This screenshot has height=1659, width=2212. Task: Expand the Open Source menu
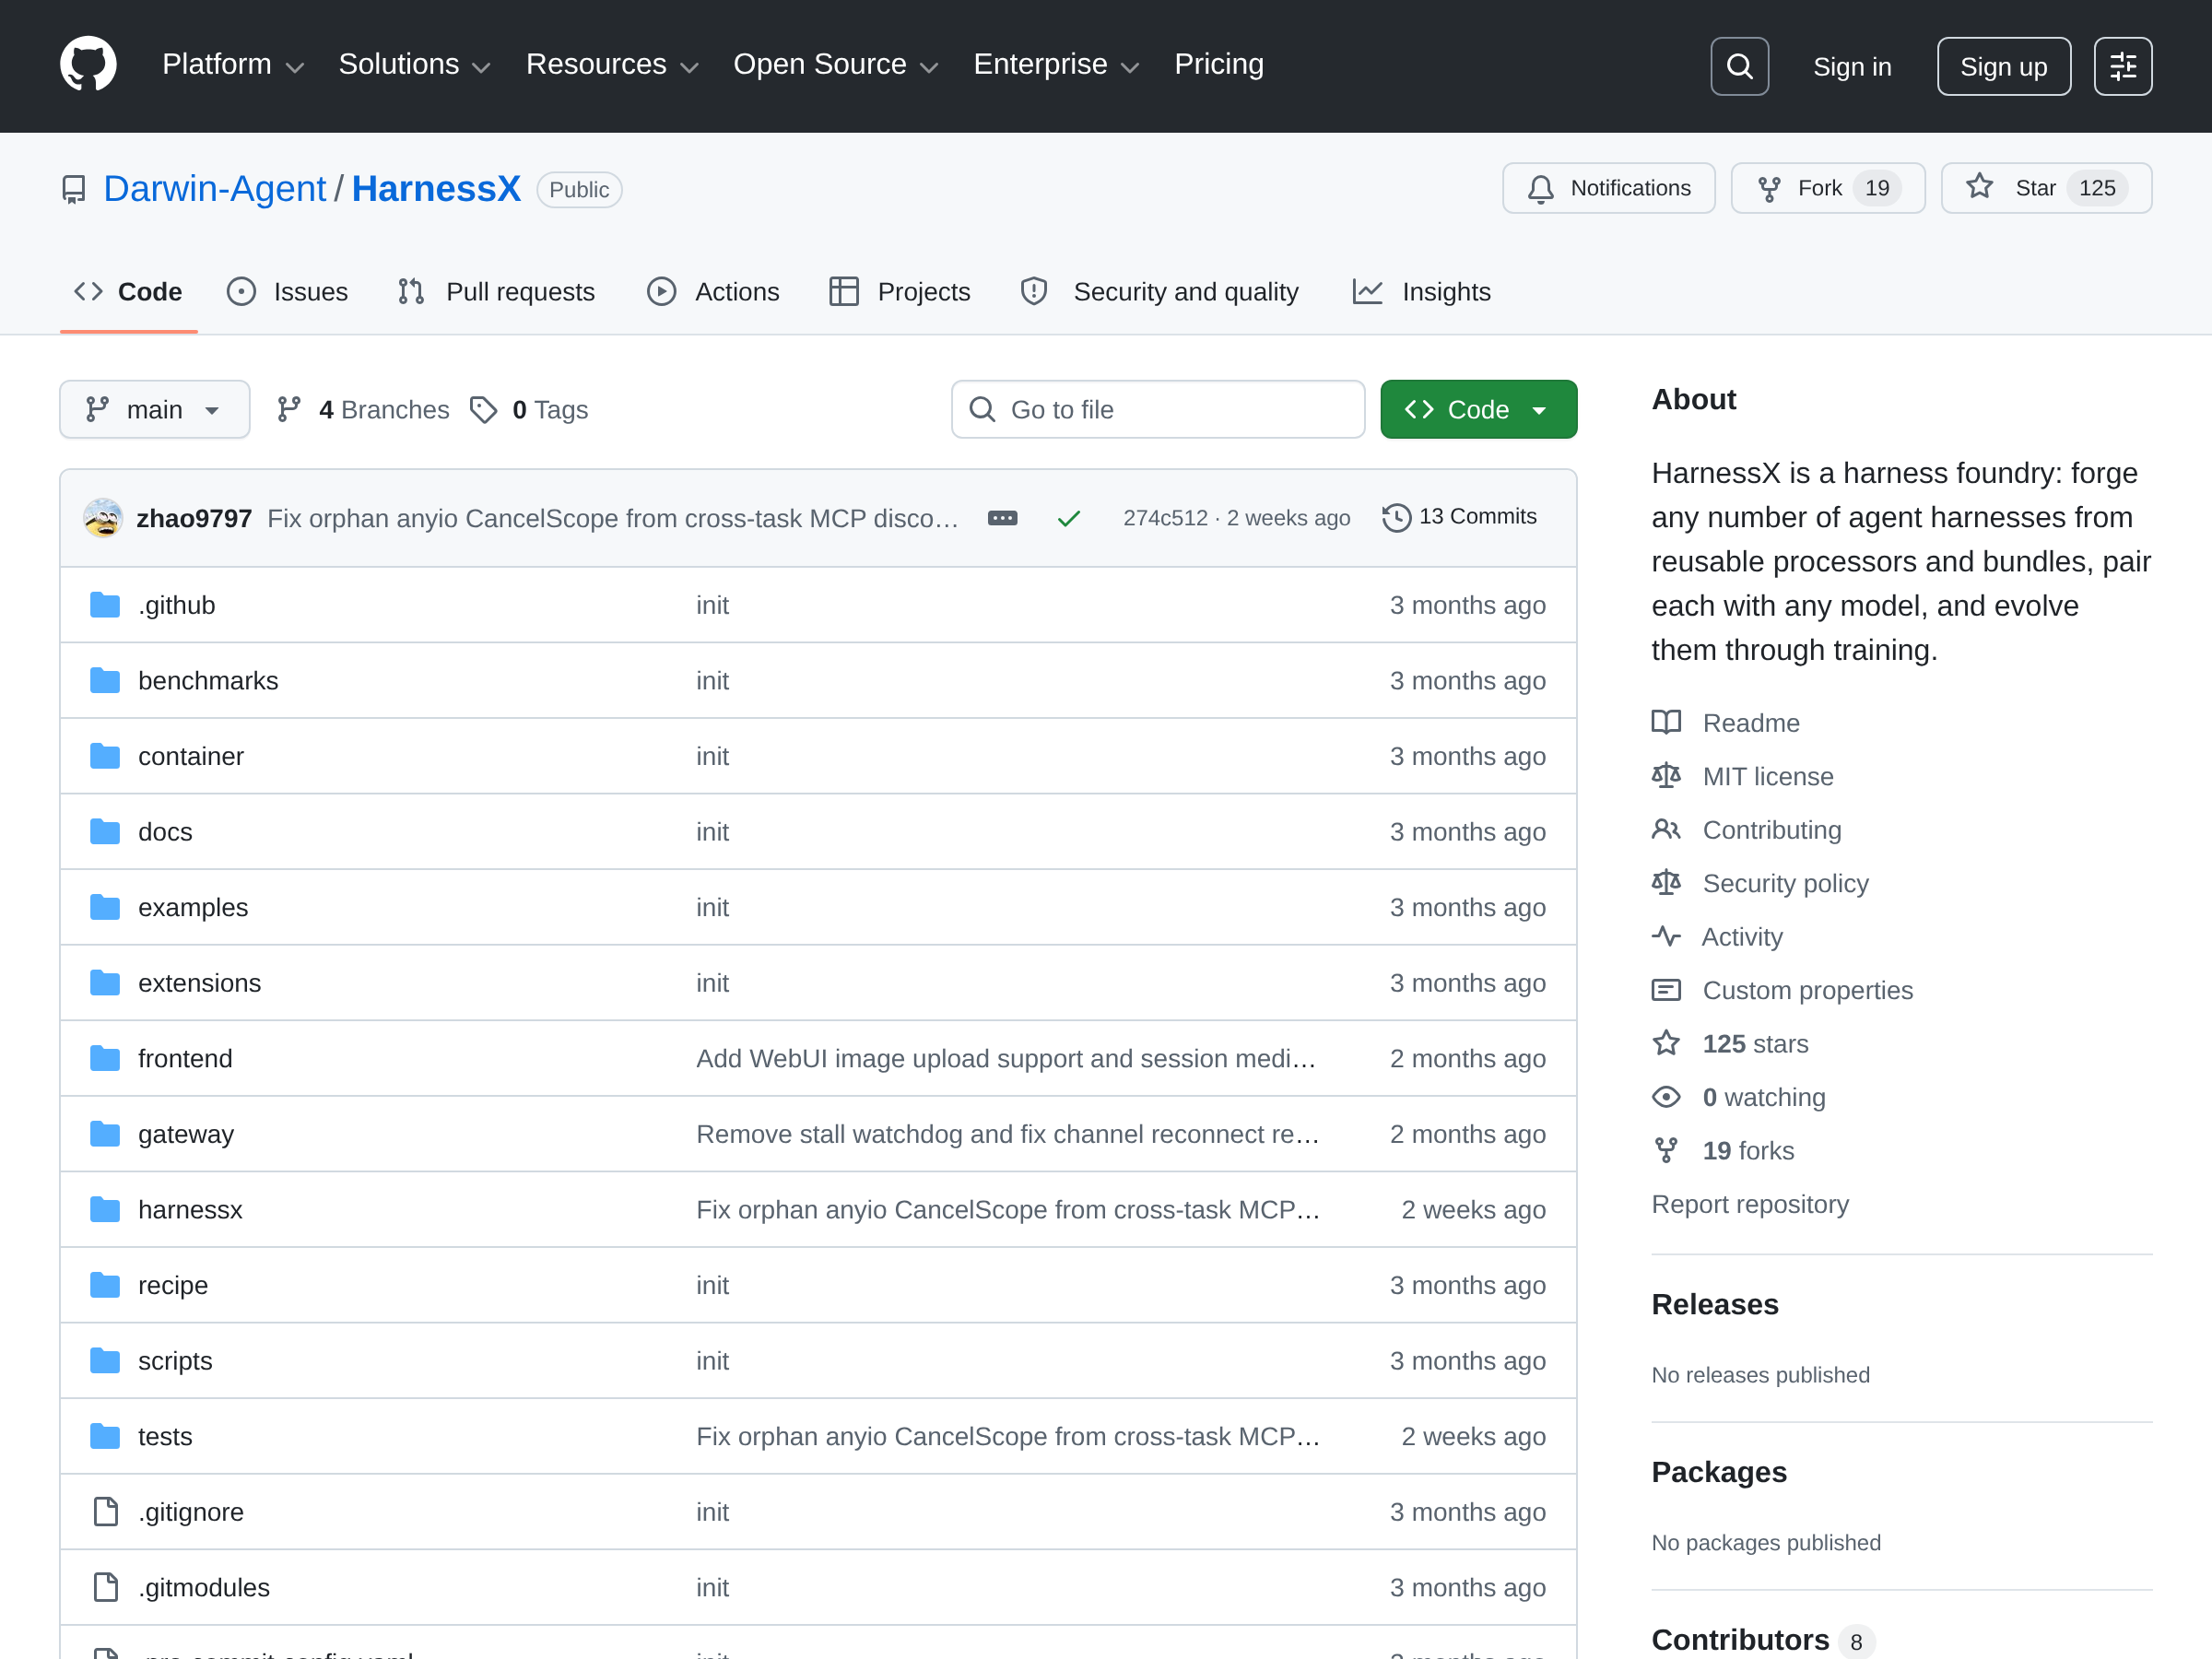pyautogui.click(x=836, y=65)
